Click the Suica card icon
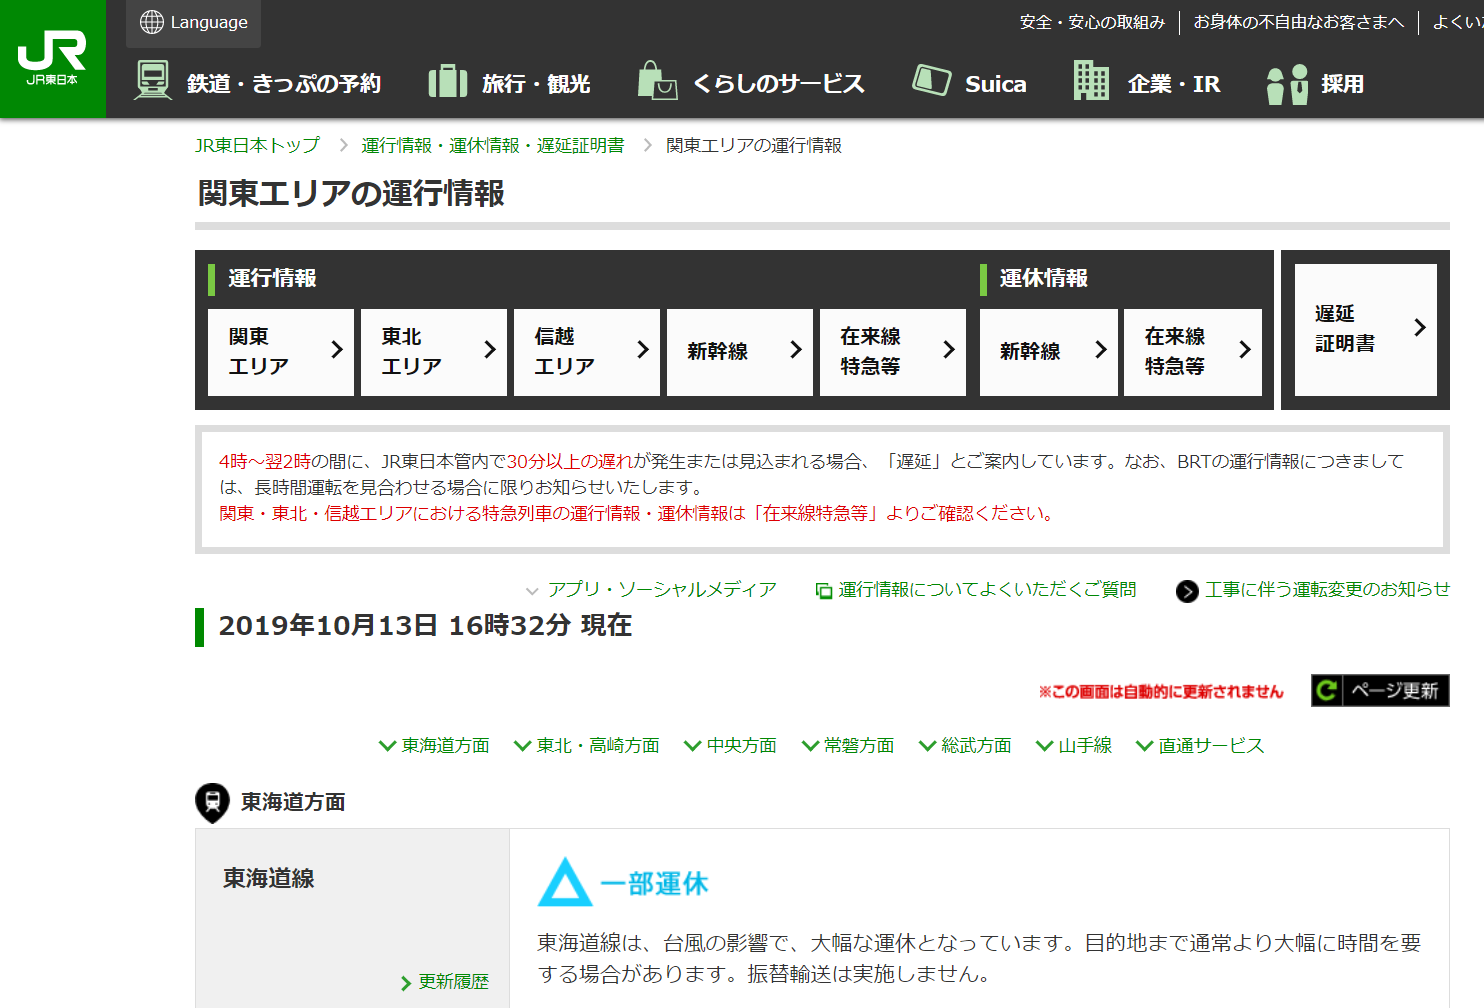The width and height of the screenshot is (1484, 1008). pos(932,80)
